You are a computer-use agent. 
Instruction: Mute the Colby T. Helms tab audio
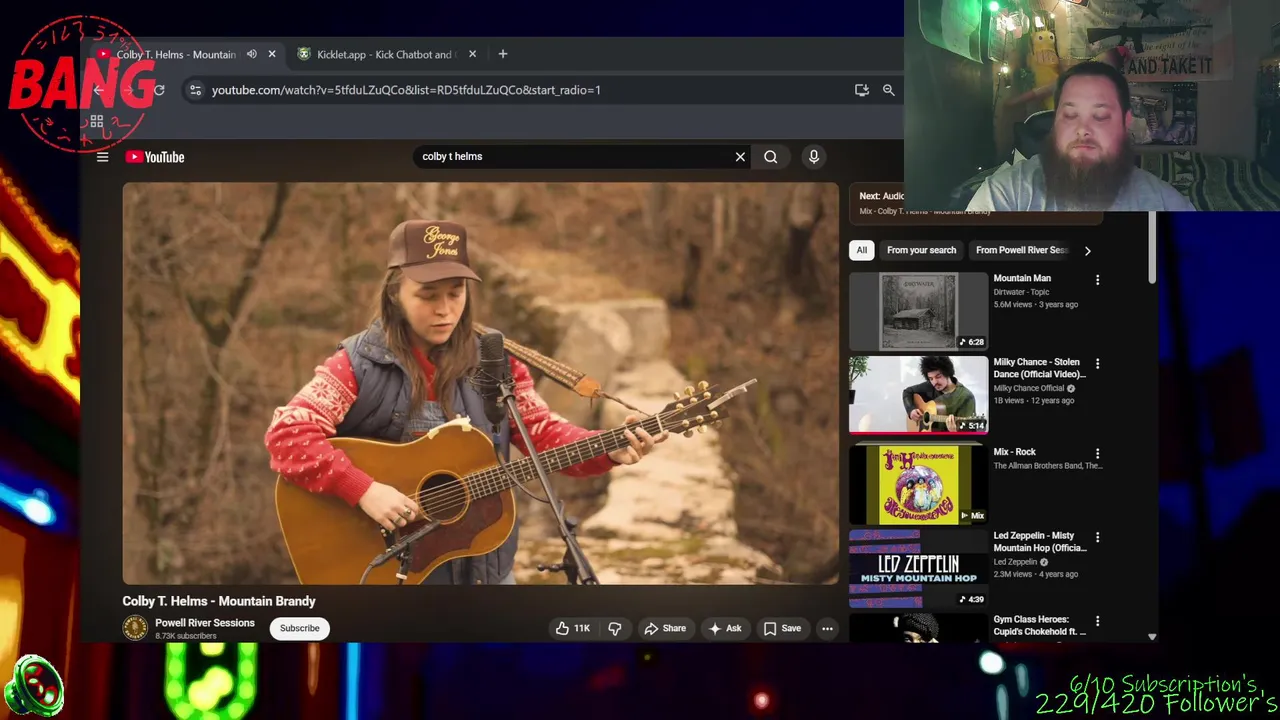pyautogui.click(x=252, y=55)
